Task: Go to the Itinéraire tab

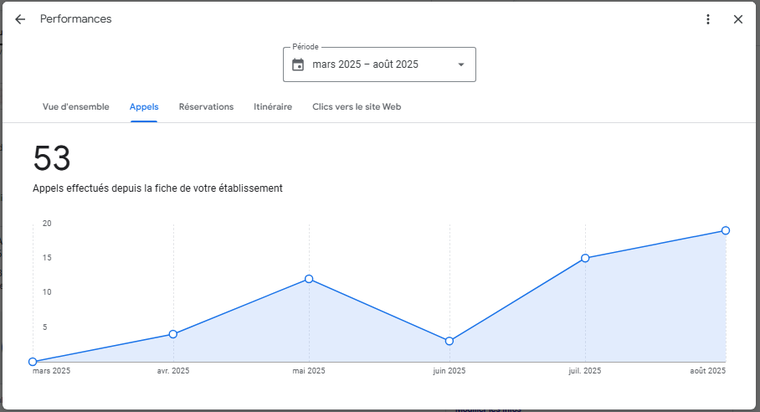Action: pyautogui.click(x=273, y=107)
